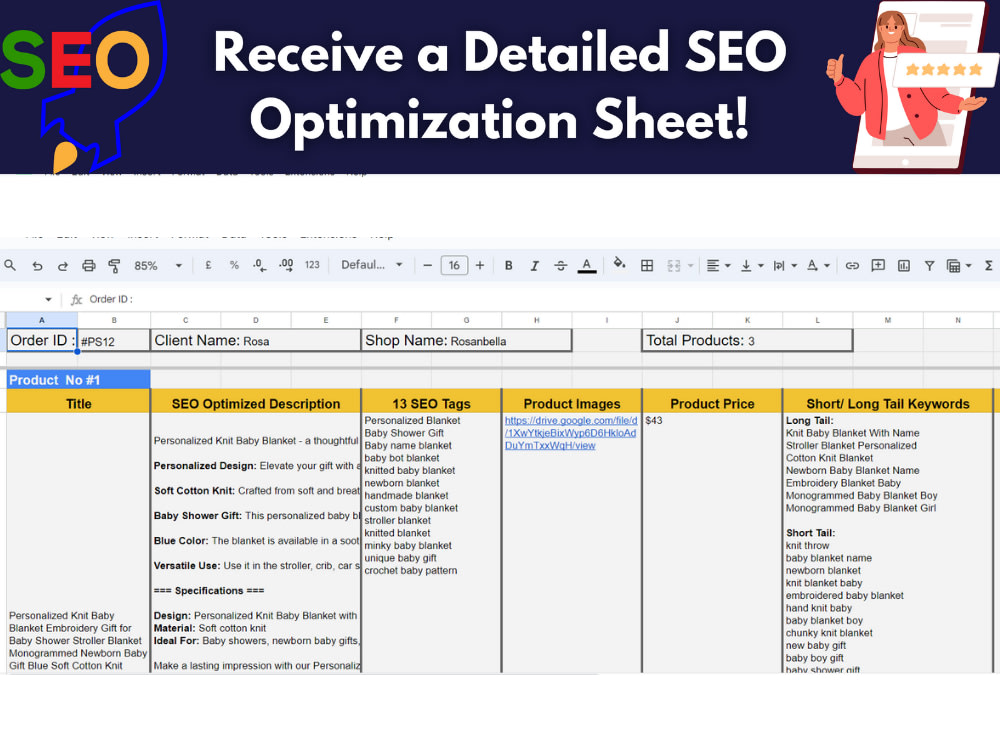Open horizontal align dropdown
The image size is (1000, 750).
point(719,265)
